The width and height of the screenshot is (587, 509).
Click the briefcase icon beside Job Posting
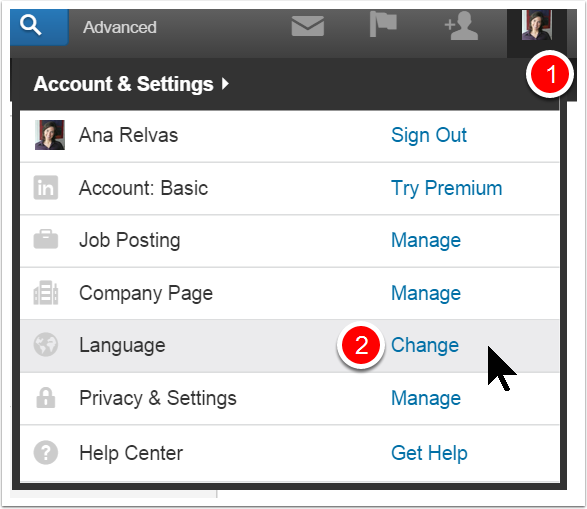pyautogui.click(x=46, y=239)
